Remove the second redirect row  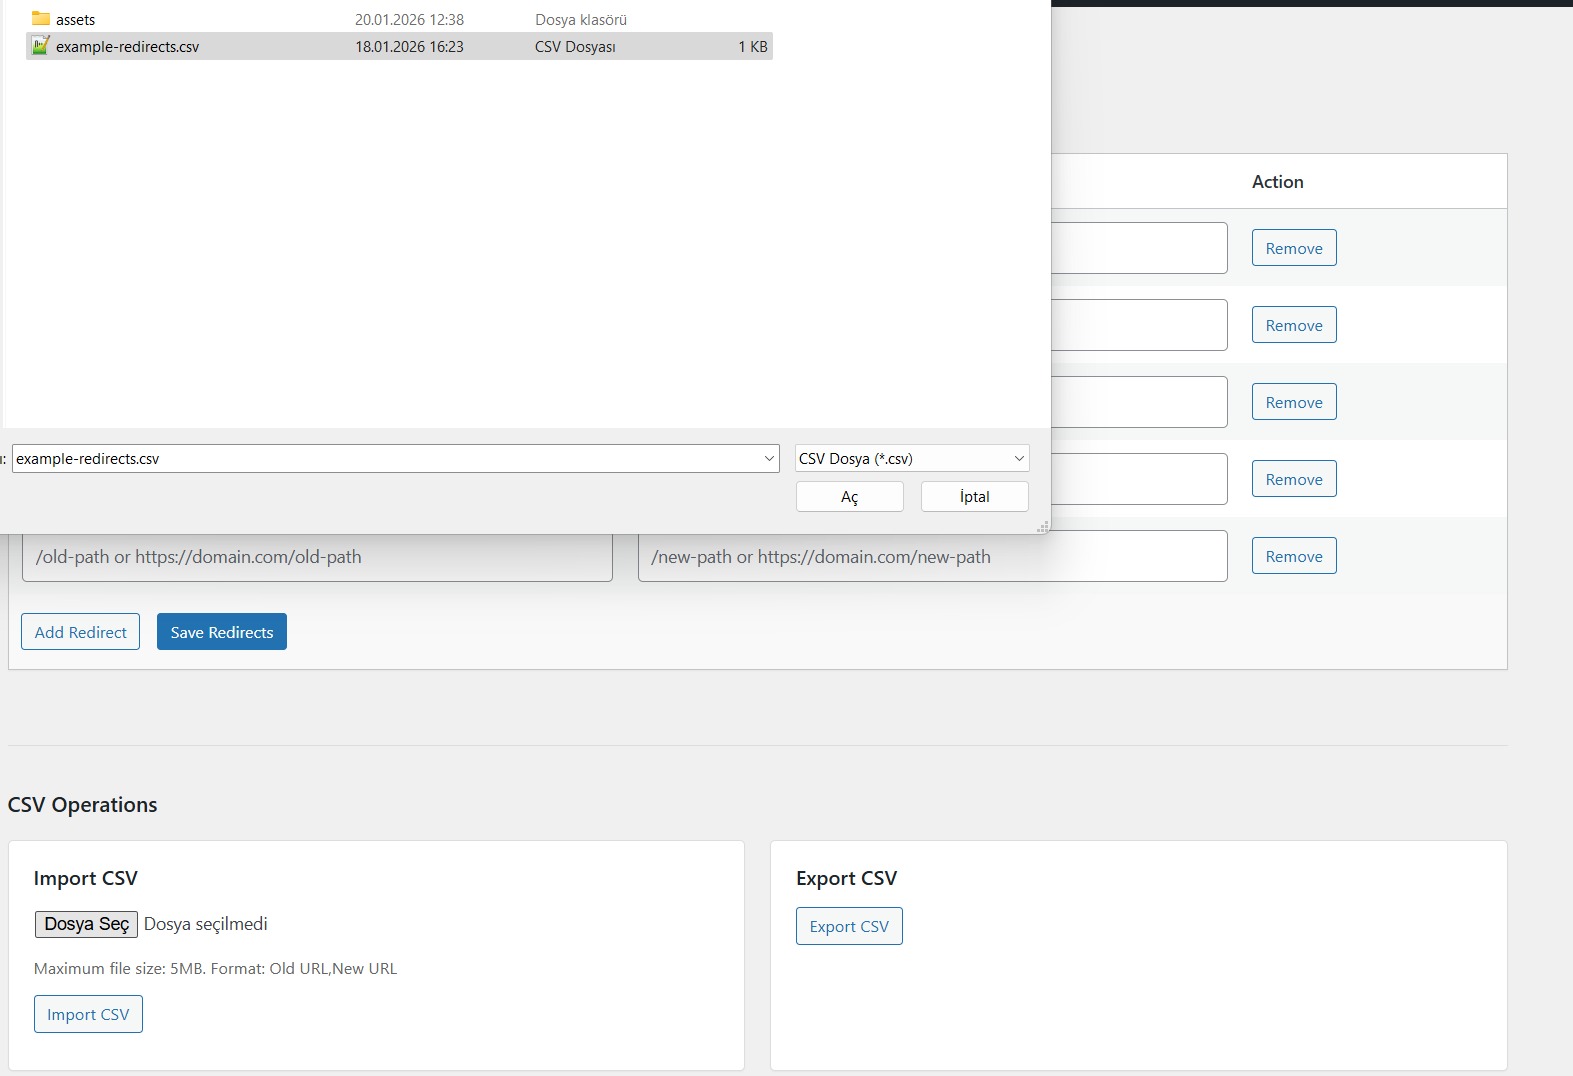(x=1294, y=325)
